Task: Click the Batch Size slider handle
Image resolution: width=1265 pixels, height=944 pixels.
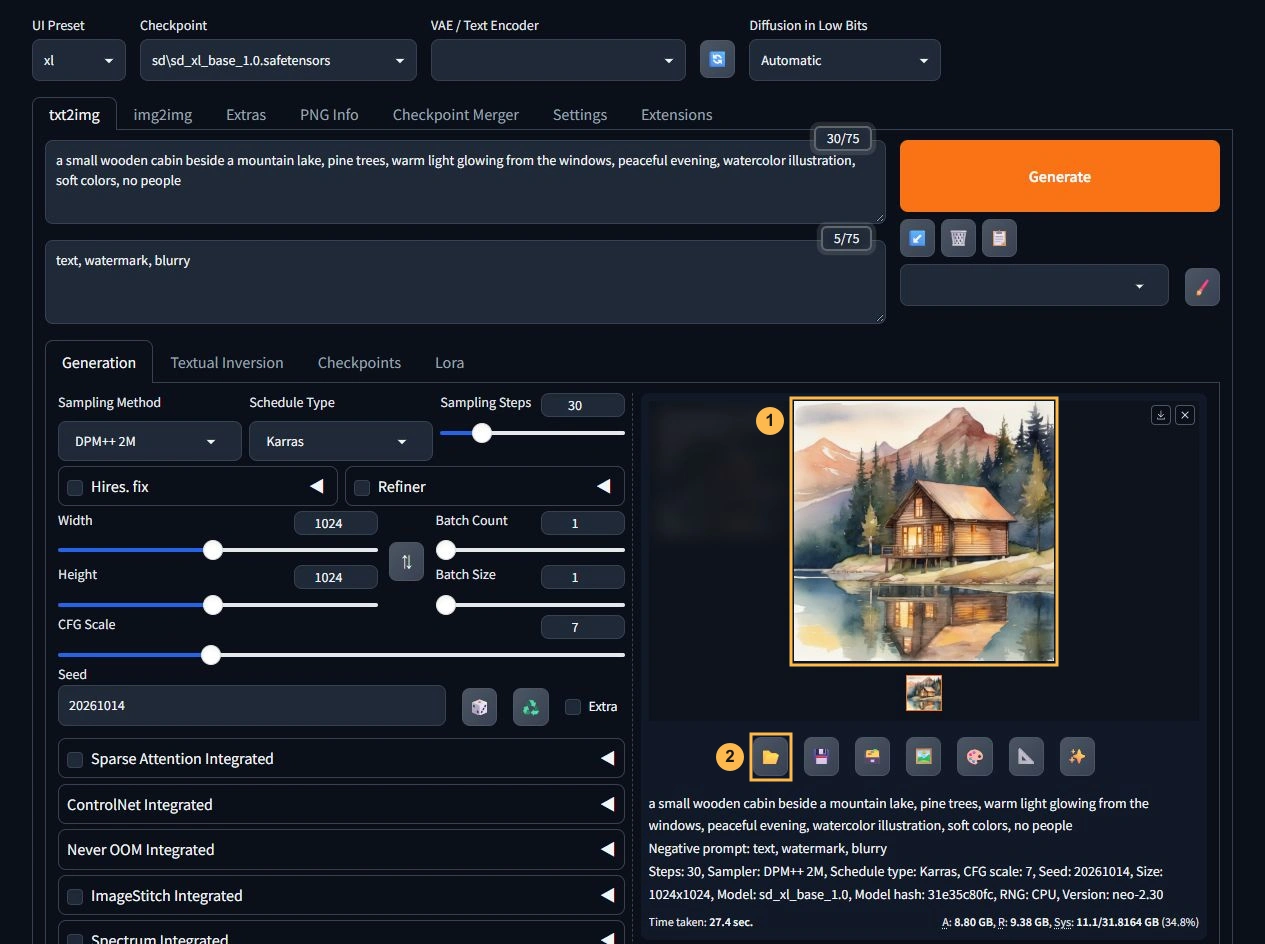Action: coord(446,605)
